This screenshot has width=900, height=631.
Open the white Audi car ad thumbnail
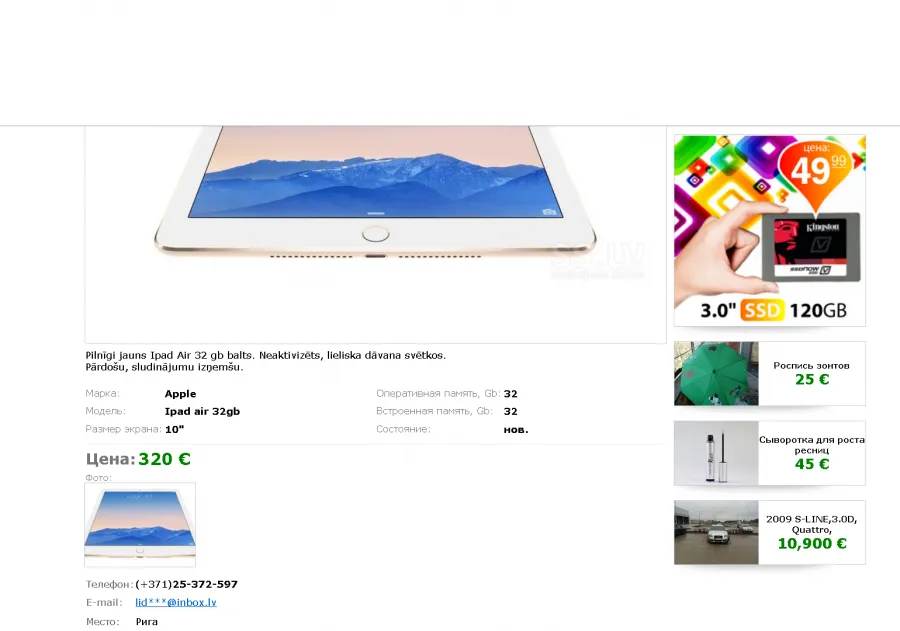[716, 532]
